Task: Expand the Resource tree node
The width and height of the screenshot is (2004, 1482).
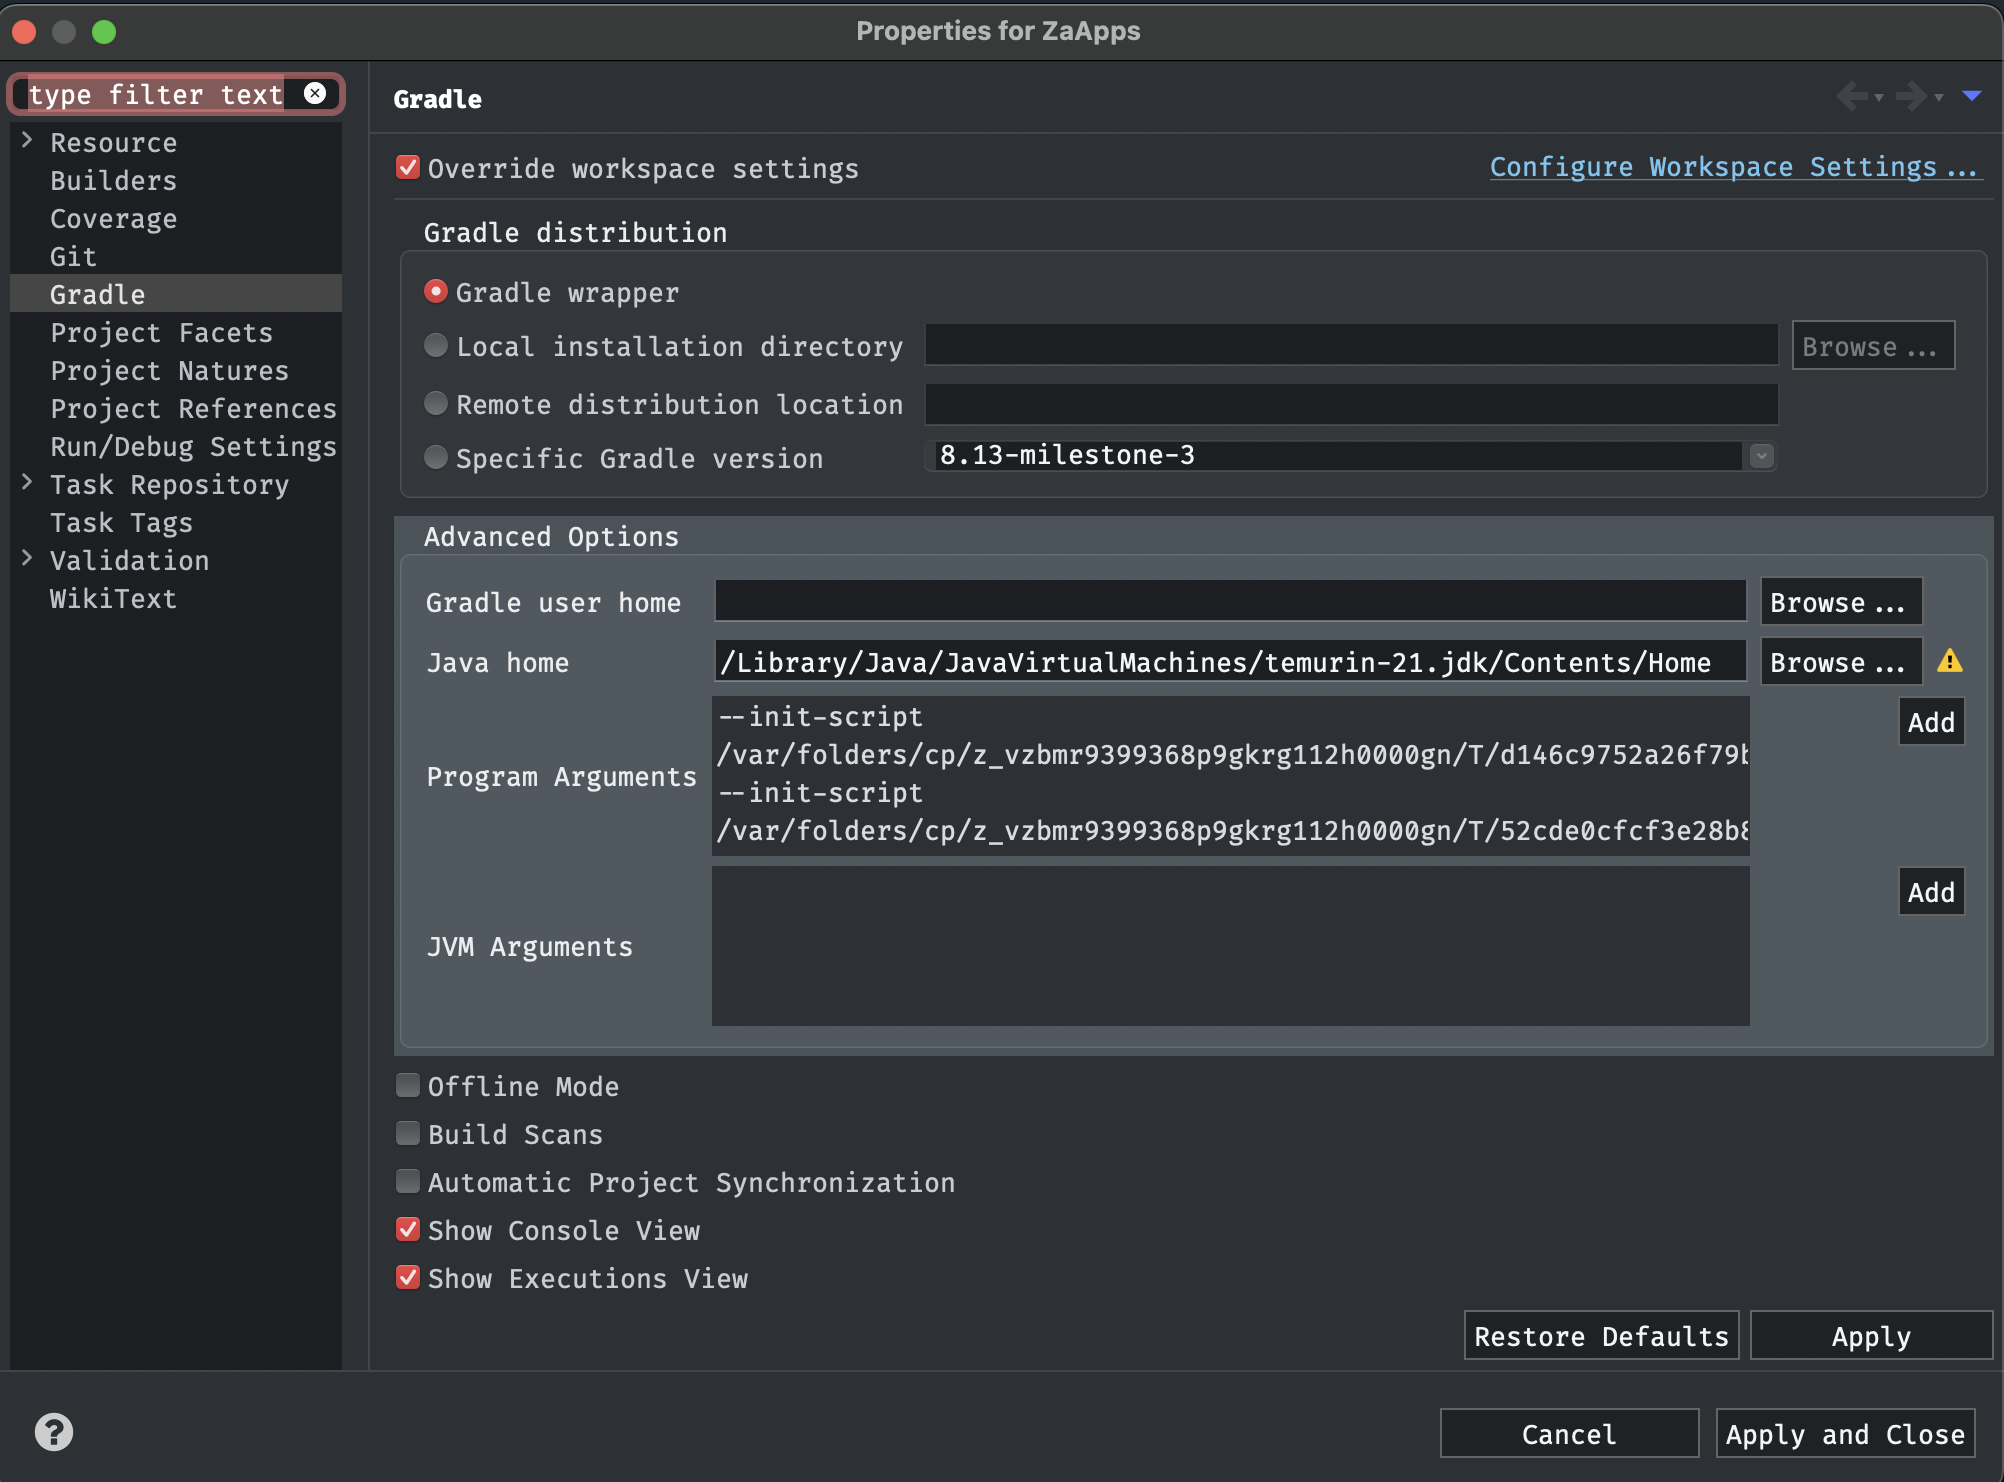Action: pos(27,141)
